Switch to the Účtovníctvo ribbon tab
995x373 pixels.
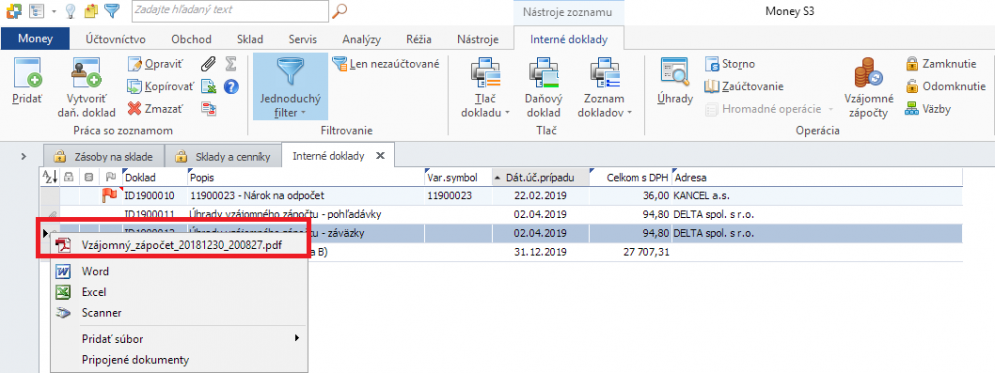pyautogui.click(x=115, y=39)
